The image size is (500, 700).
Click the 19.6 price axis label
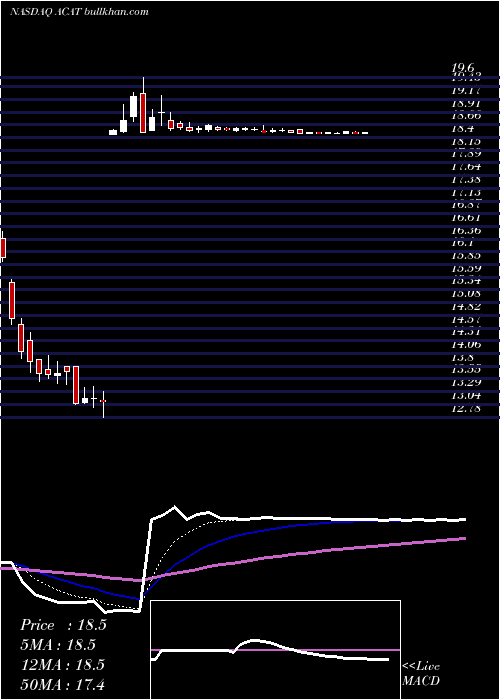(x=462, y=68)
